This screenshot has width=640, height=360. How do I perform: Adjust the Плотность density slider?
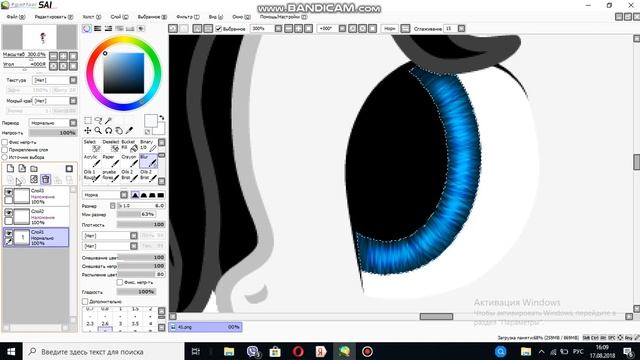point(140,224)
